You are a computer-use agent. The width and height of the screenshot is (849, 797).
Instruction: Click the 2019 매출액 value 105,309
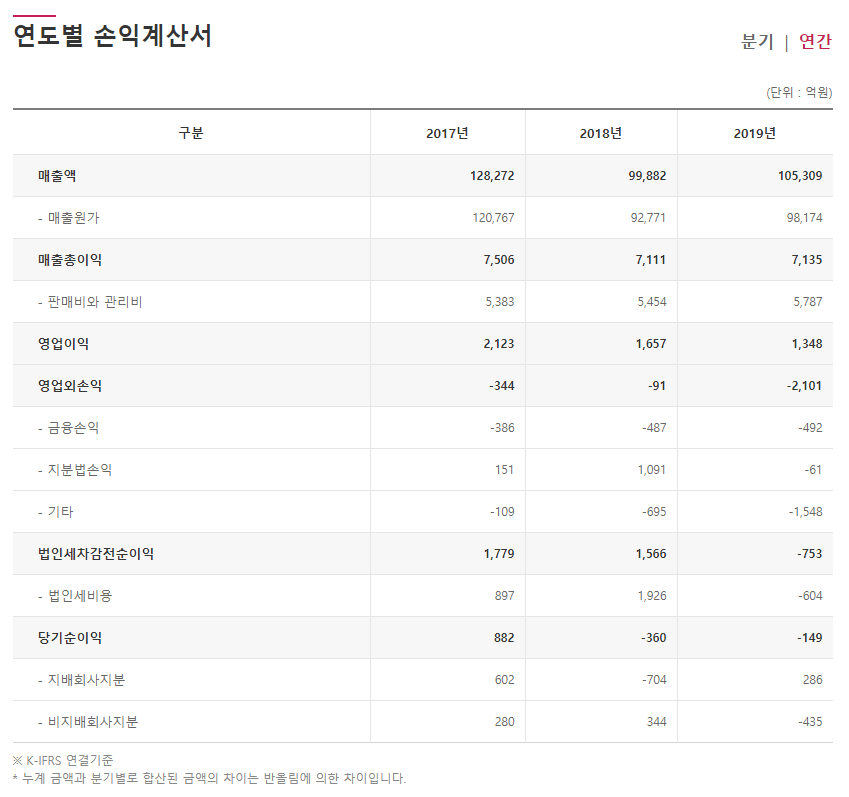click(x=800, y=175)
